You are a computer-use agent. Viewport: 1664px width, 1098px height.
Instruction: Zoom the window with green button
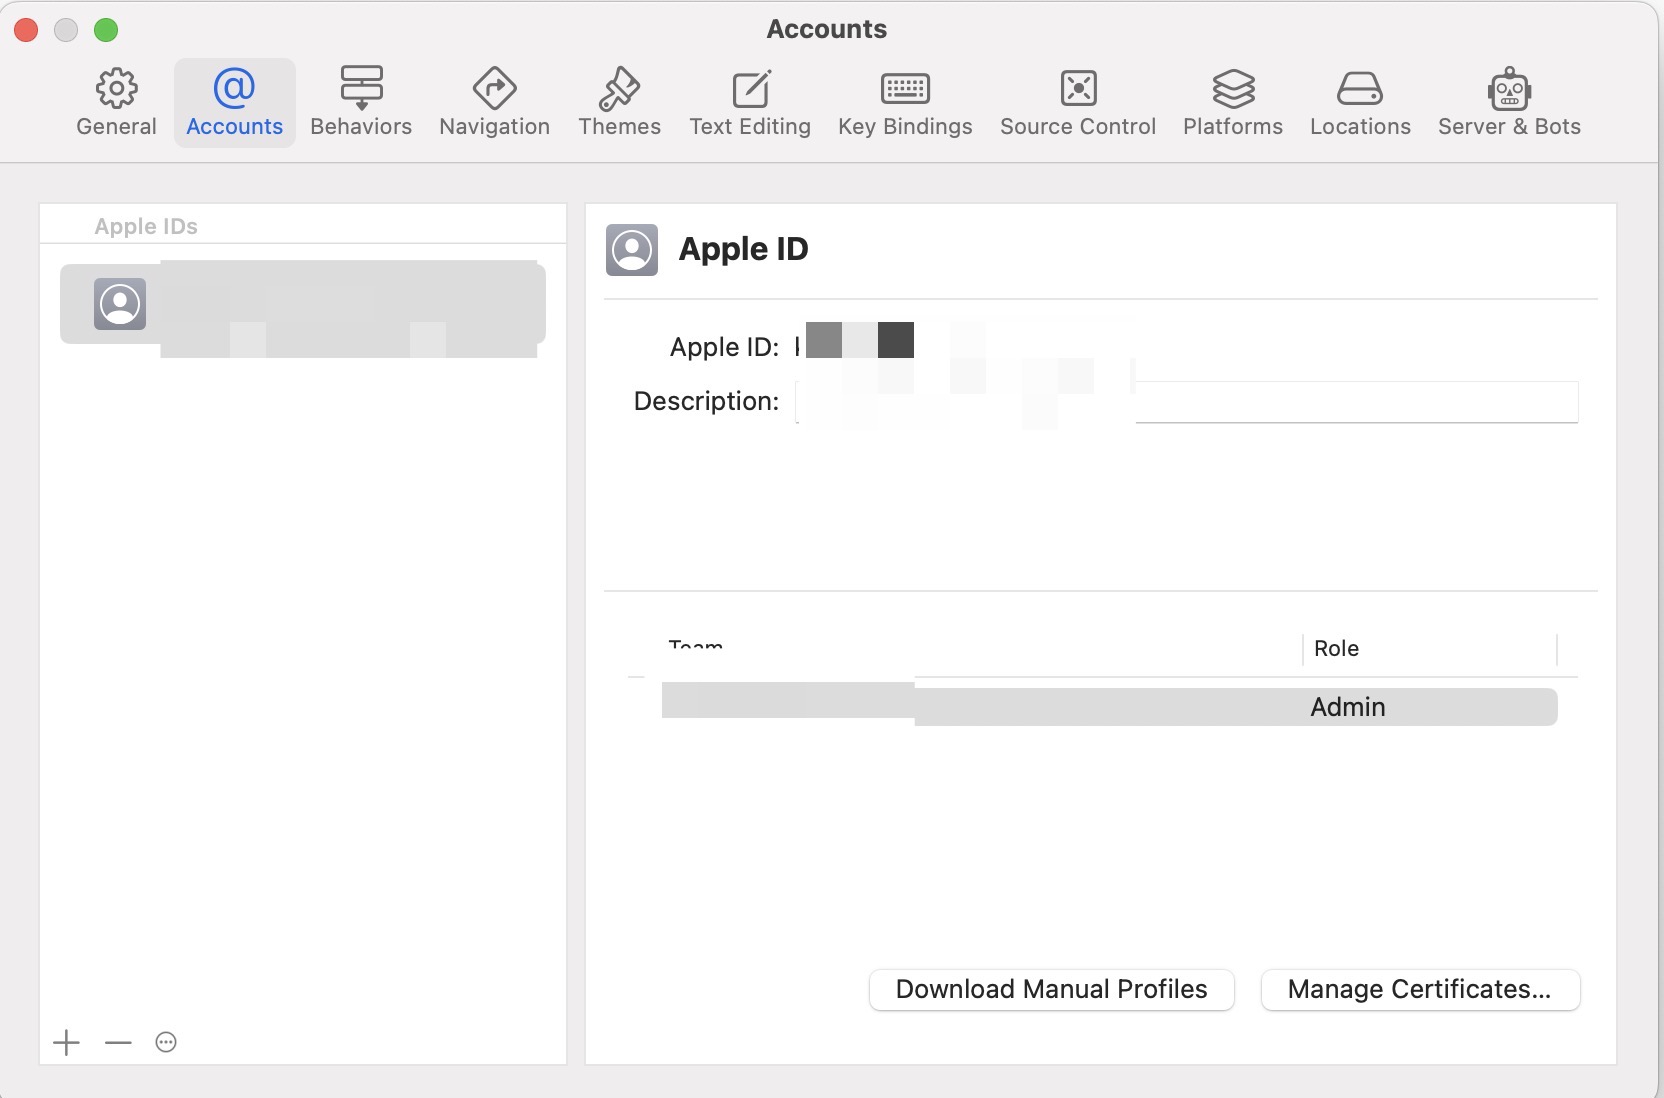tap(106, 30)
